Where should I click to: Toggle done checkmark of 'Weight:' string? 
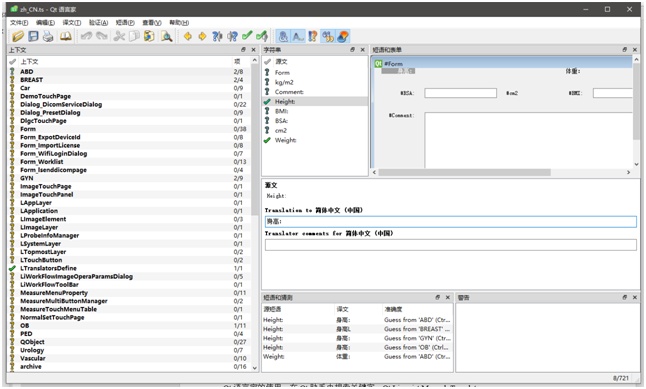[x=267, y=140]
